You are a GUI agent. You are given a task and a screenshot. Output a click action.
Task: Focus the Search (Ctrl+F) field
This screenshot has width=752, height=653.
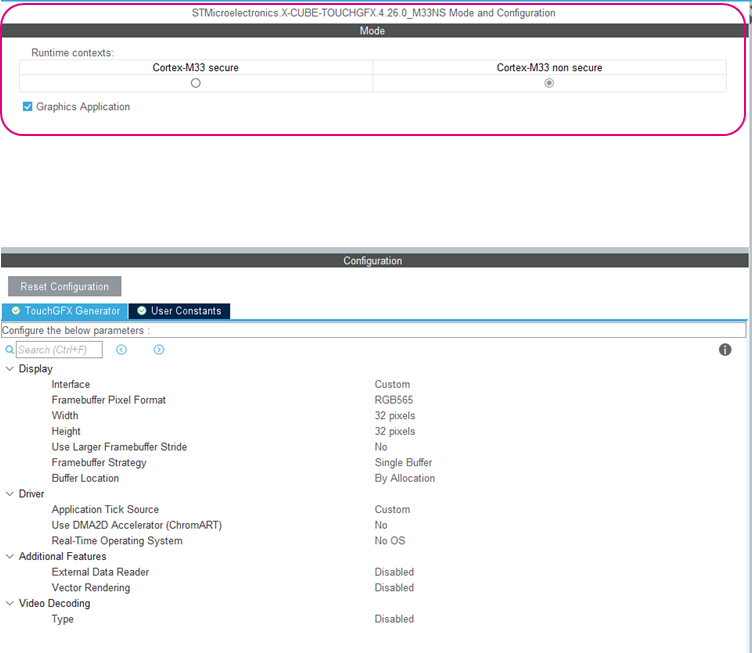point(59,350)
